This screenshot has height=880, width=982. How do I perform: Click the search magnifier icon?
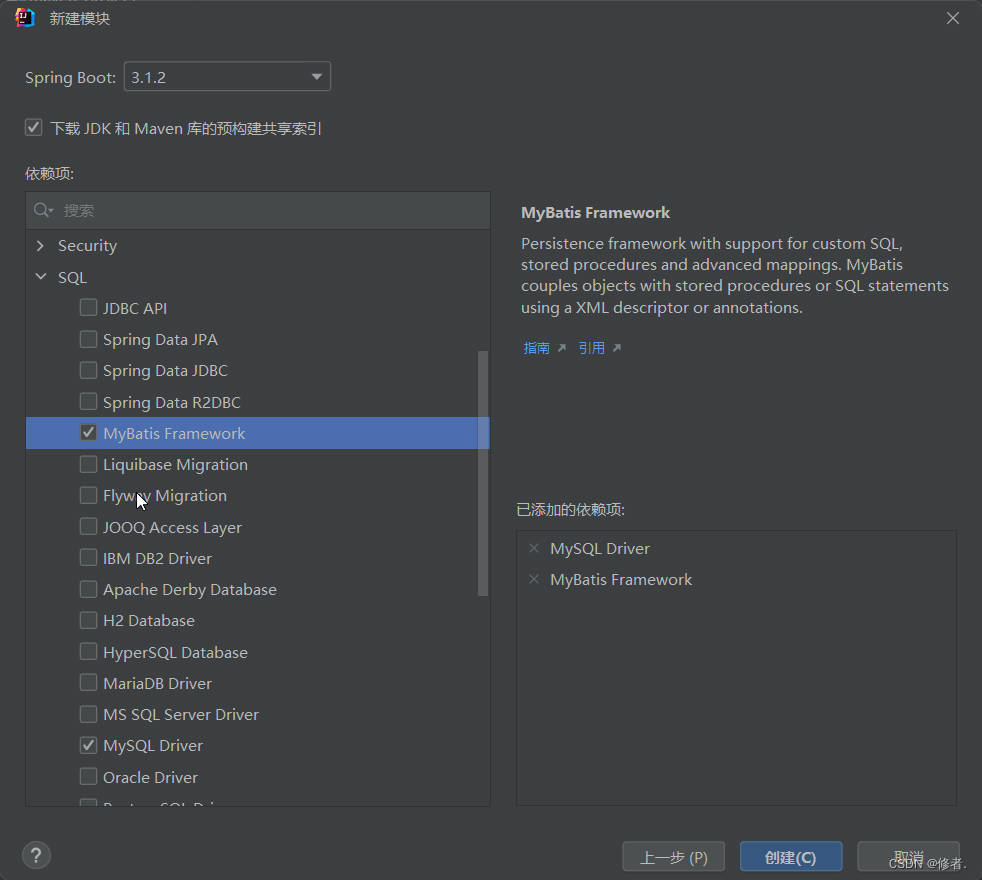[x=43, y=210]
